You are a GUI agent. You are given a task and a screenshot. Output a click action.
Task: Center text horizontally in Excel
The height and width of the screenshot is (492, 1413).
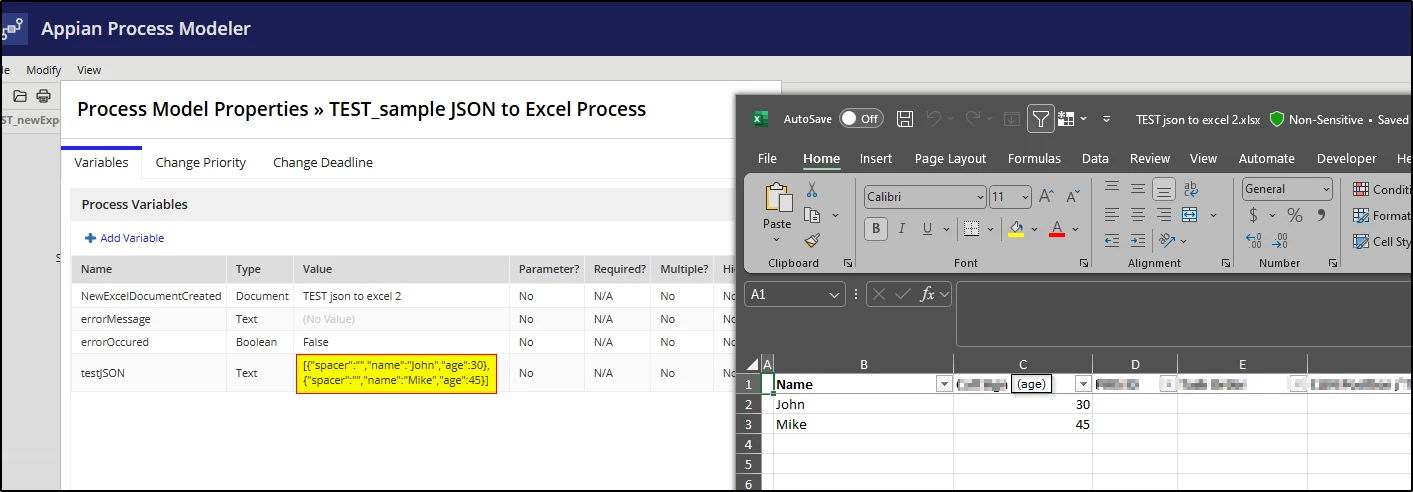click(1137, 215)
